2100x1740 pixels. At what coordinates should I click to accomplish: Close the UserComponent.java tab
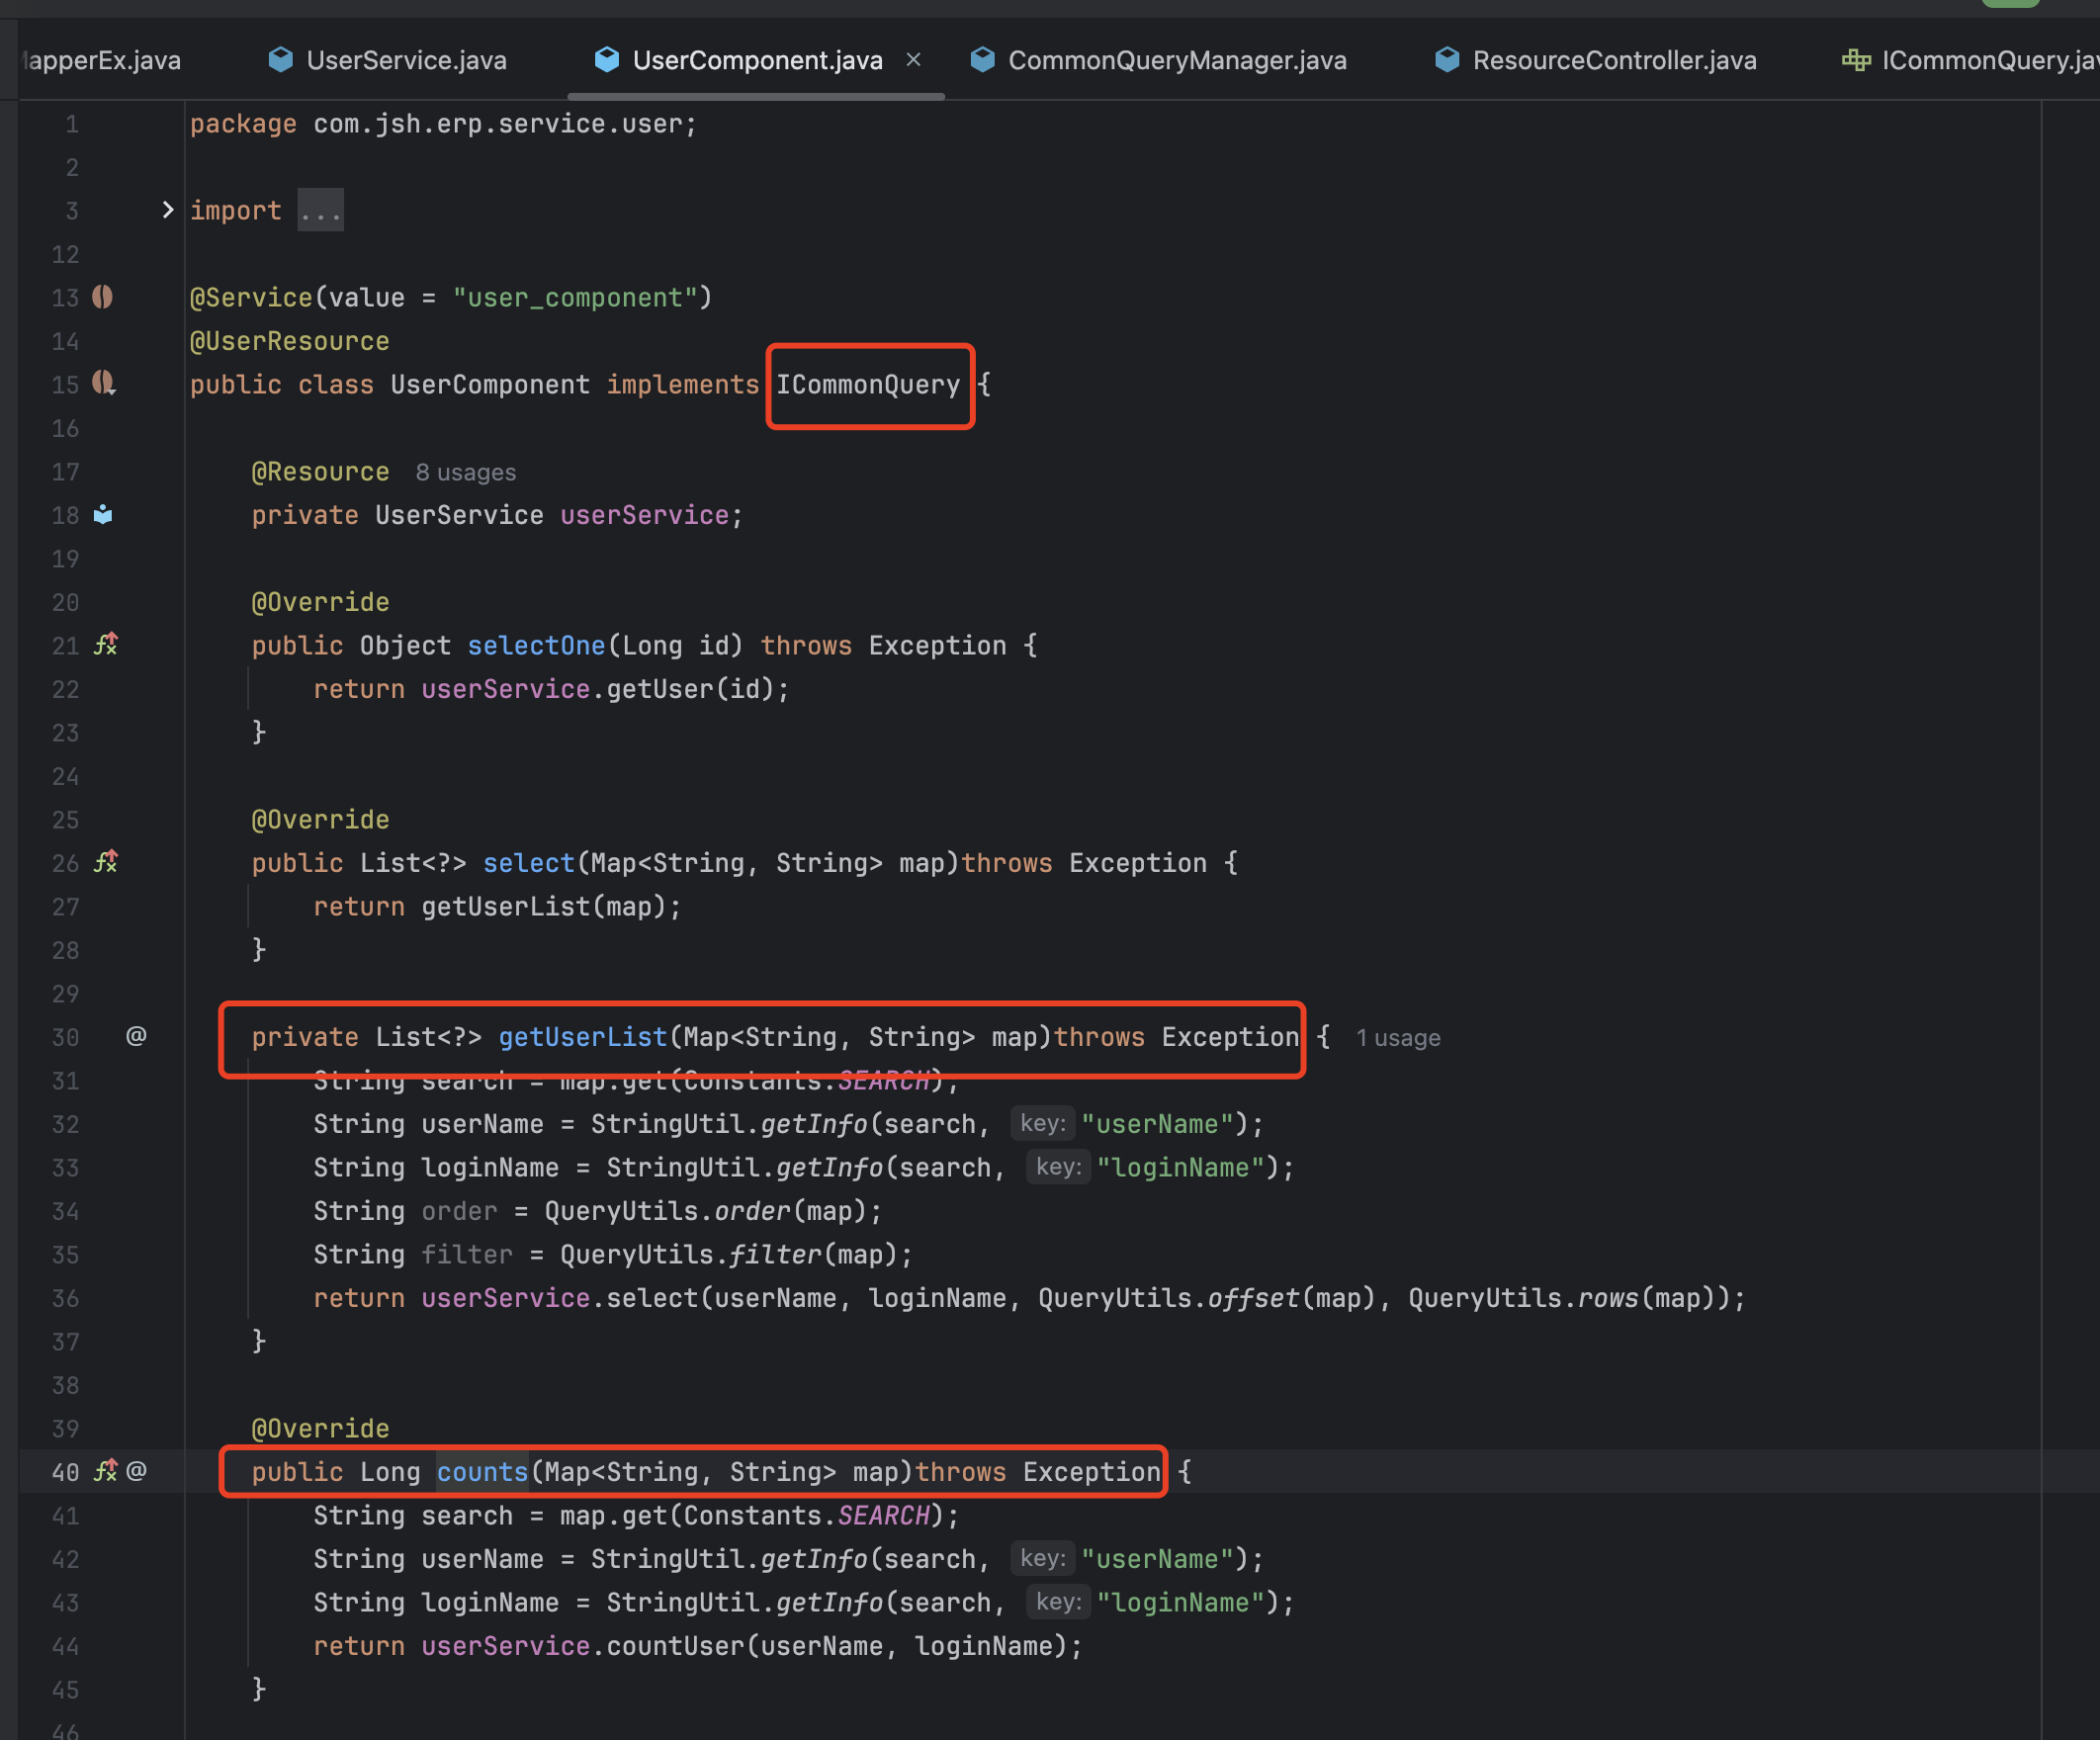pos(913,60)
